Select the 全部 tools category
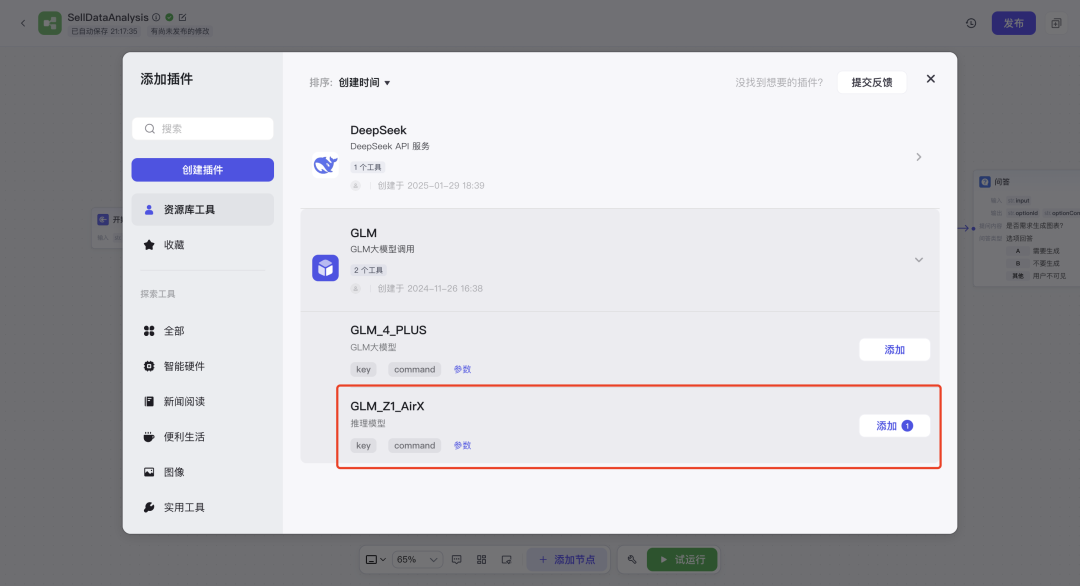Image resolution: width=1080 pixels, height=586 pixels. [202, 331]
